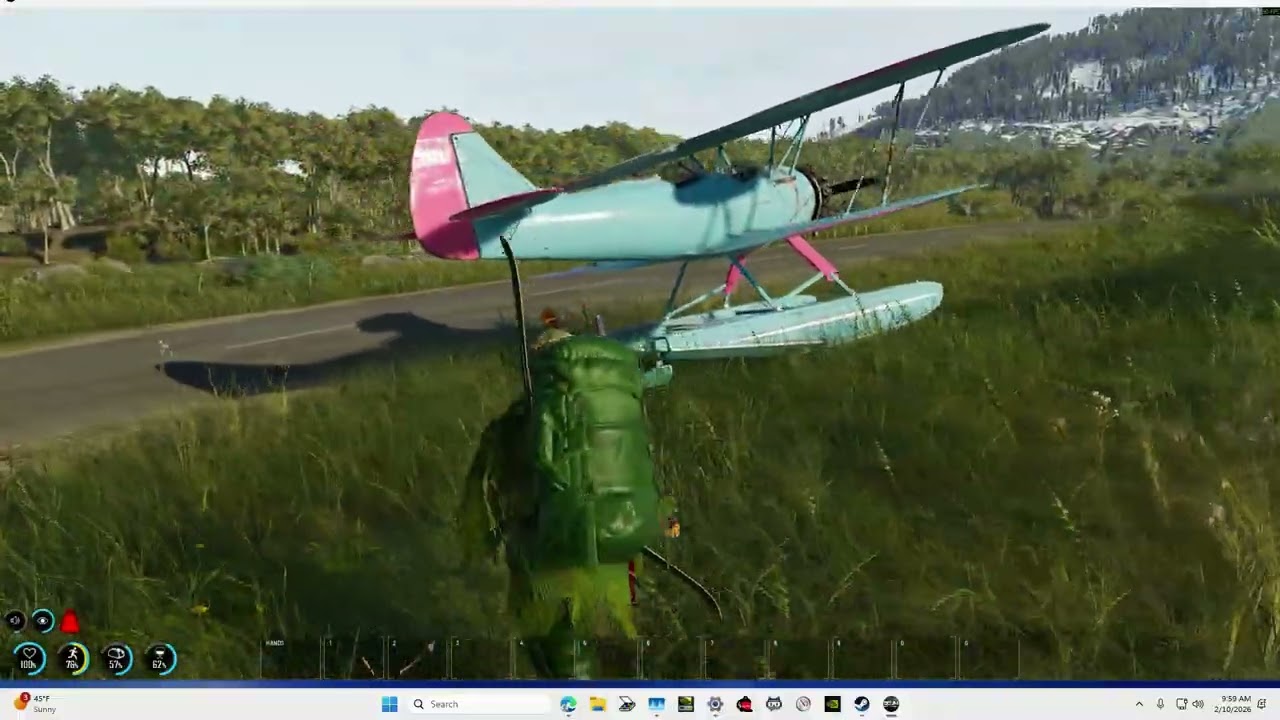Click the health heart indicator at 100%

tap(29, 658)
